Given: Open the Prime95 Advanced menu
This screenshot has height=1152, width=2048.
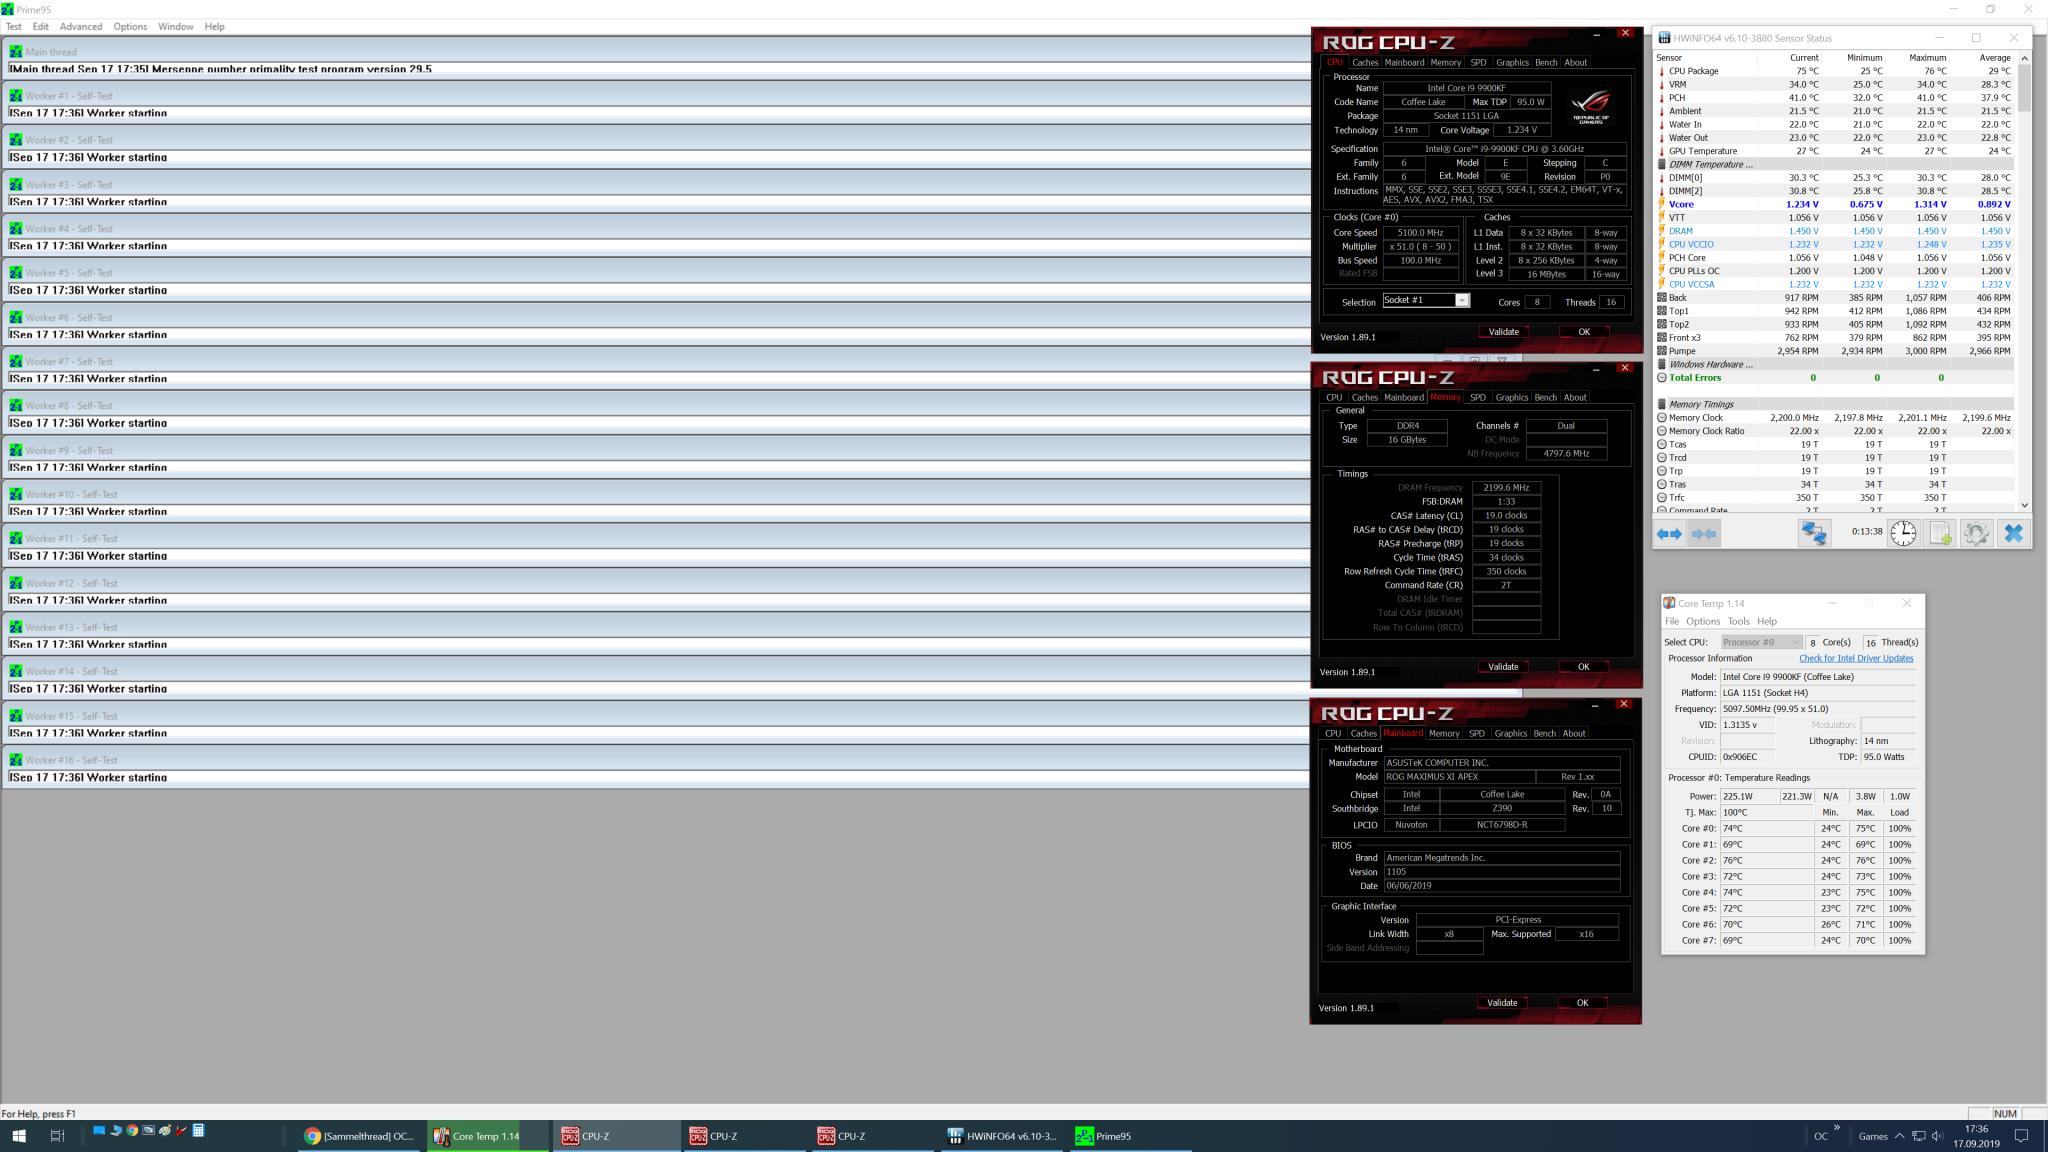Looking at the screenshot, I should pos(81,26).
